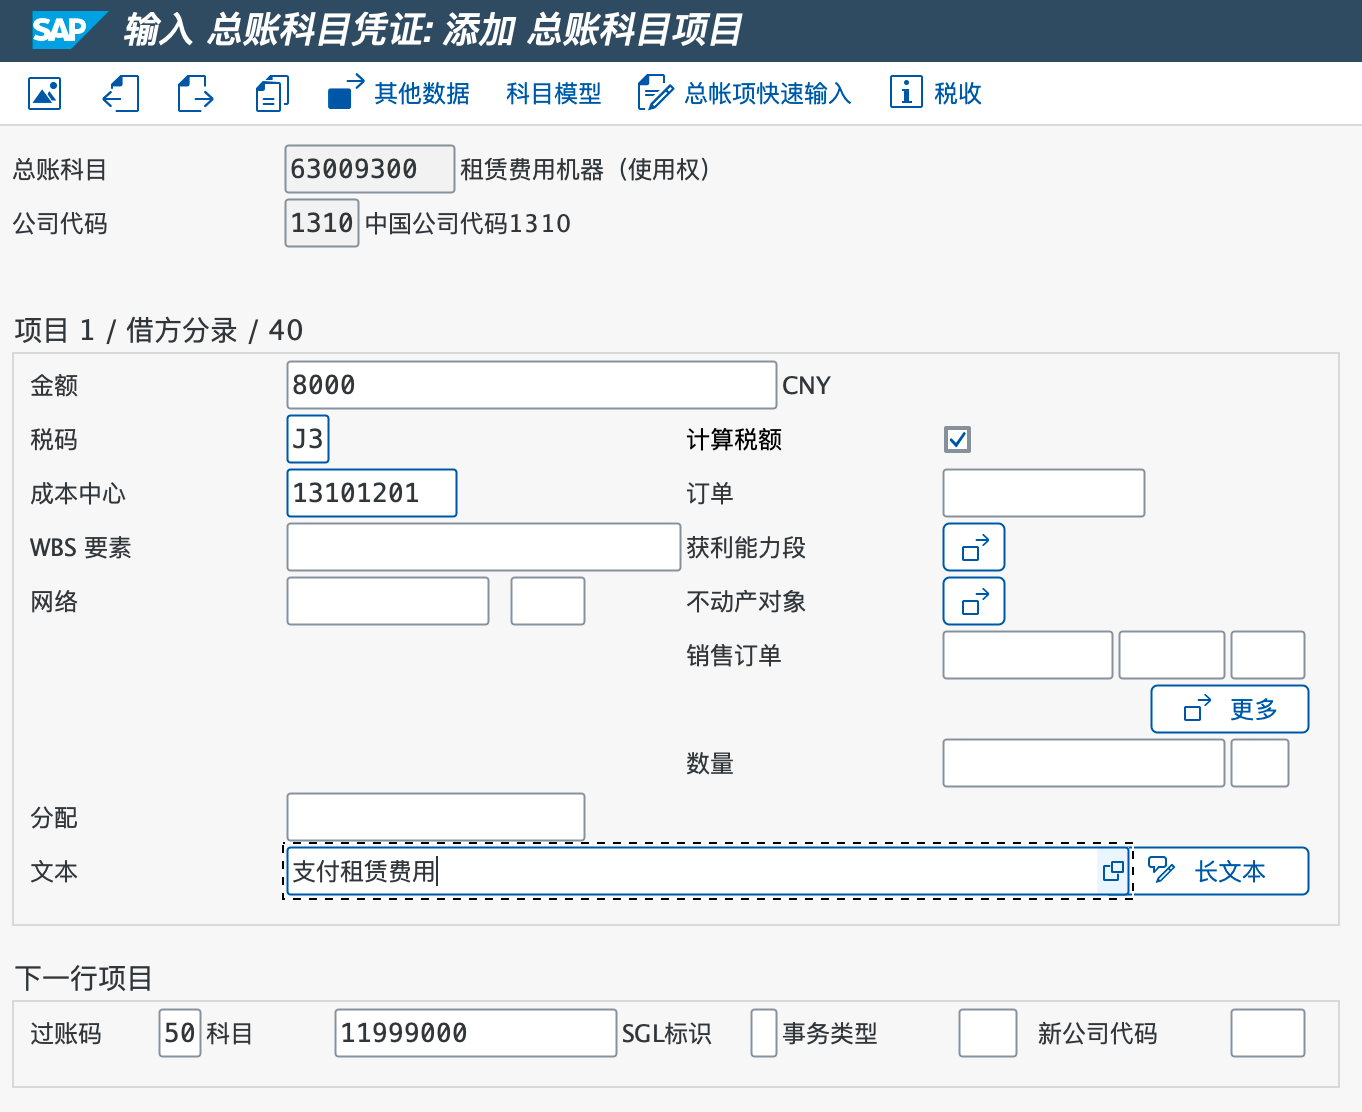This screenshot has width=1362, height=1112.
Task: Select the 税码 tax code field
Action: click(x=307, y=439)
